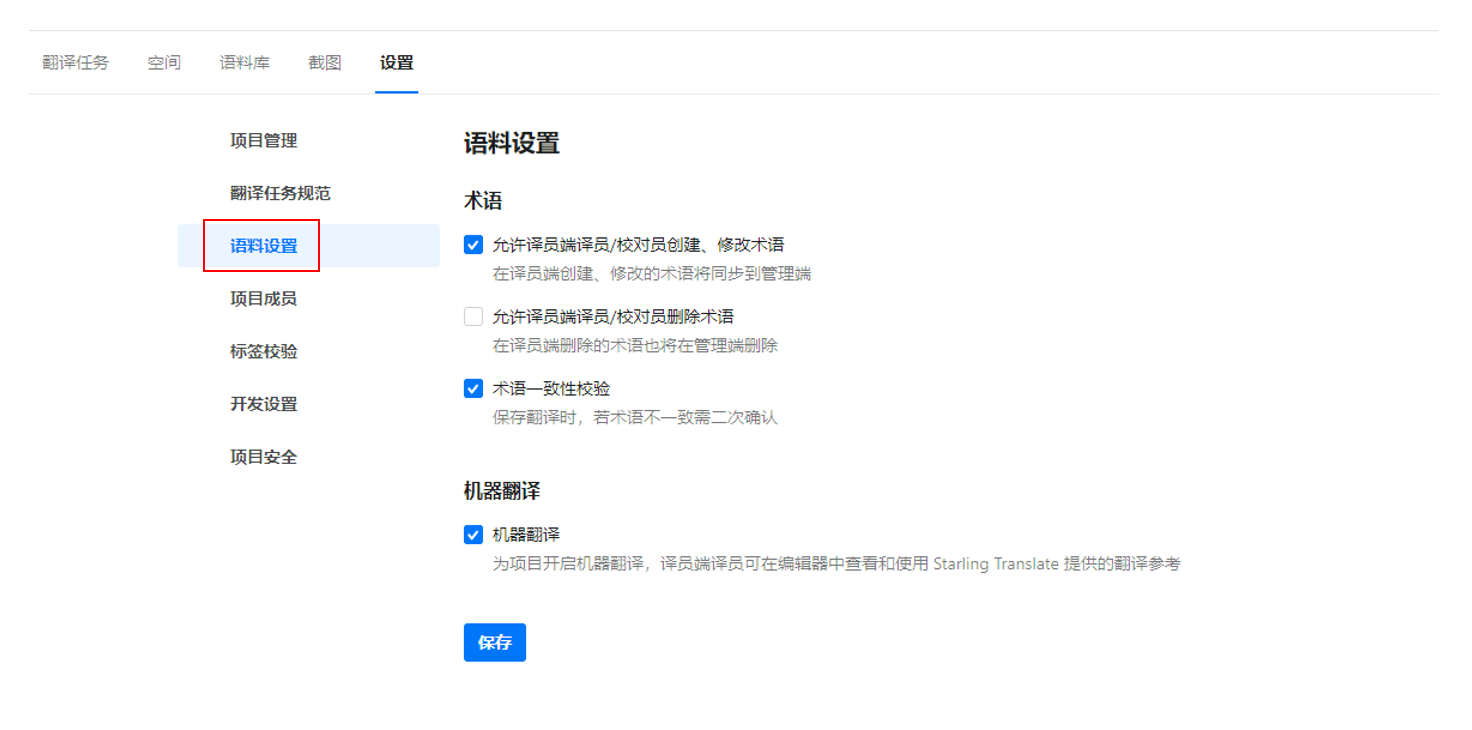Turn off the 机器翻译 checkbox

pos(474,535)
